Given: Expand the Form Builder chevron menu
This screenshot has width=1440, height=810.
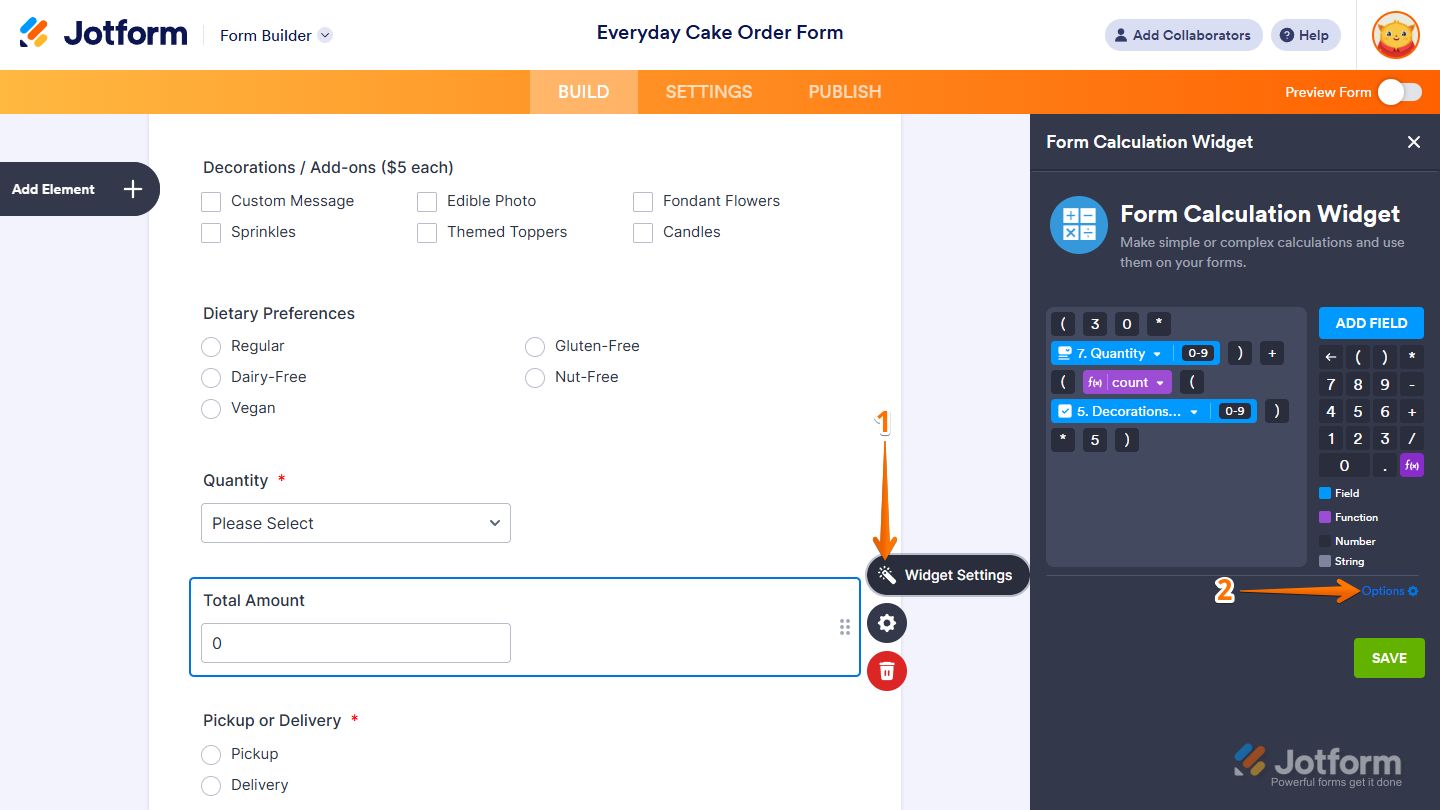Looking at the screenshot, I should click(x=323, y=35).
